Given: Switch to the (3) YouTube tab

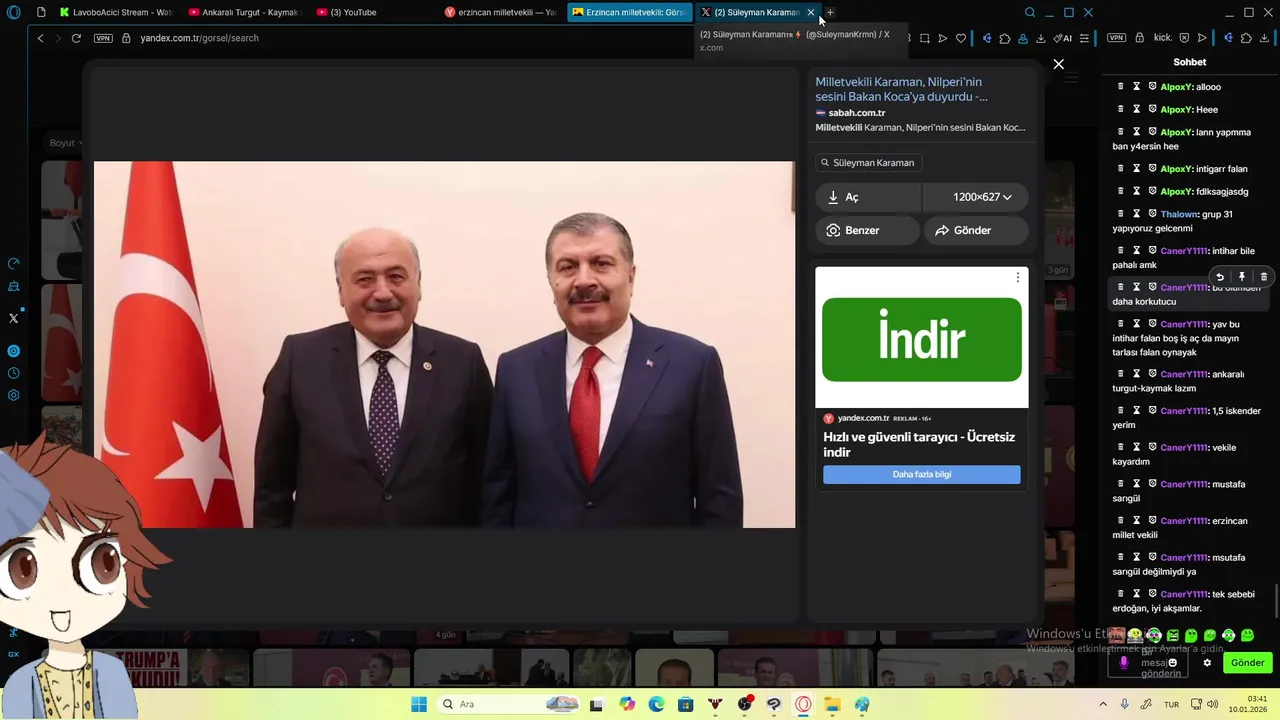Looking at the screenshot, I should pos(372,12).
